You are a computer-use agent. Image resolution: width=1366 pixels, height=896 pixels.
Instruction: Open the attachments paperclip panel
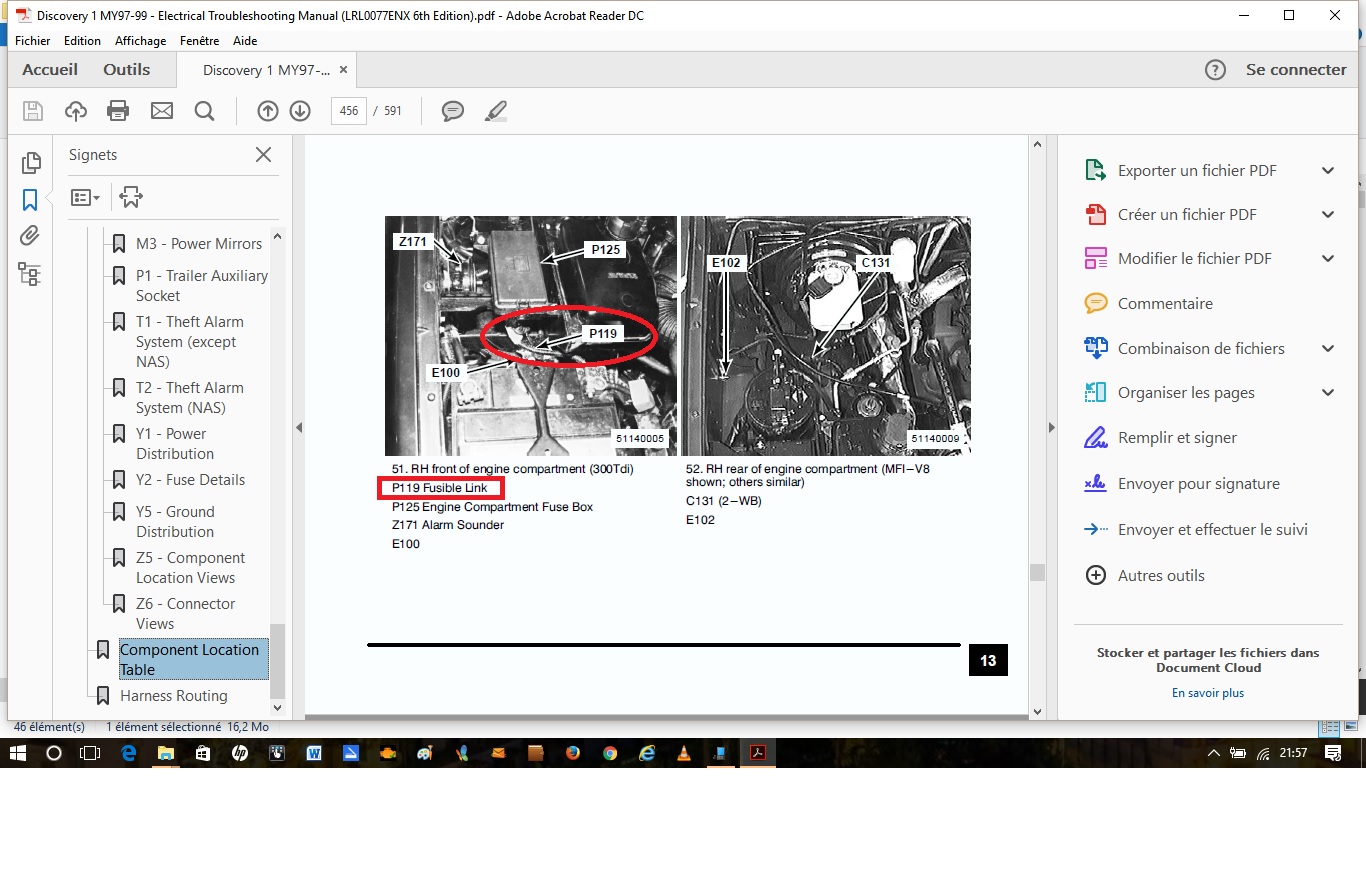pos(30,236)
